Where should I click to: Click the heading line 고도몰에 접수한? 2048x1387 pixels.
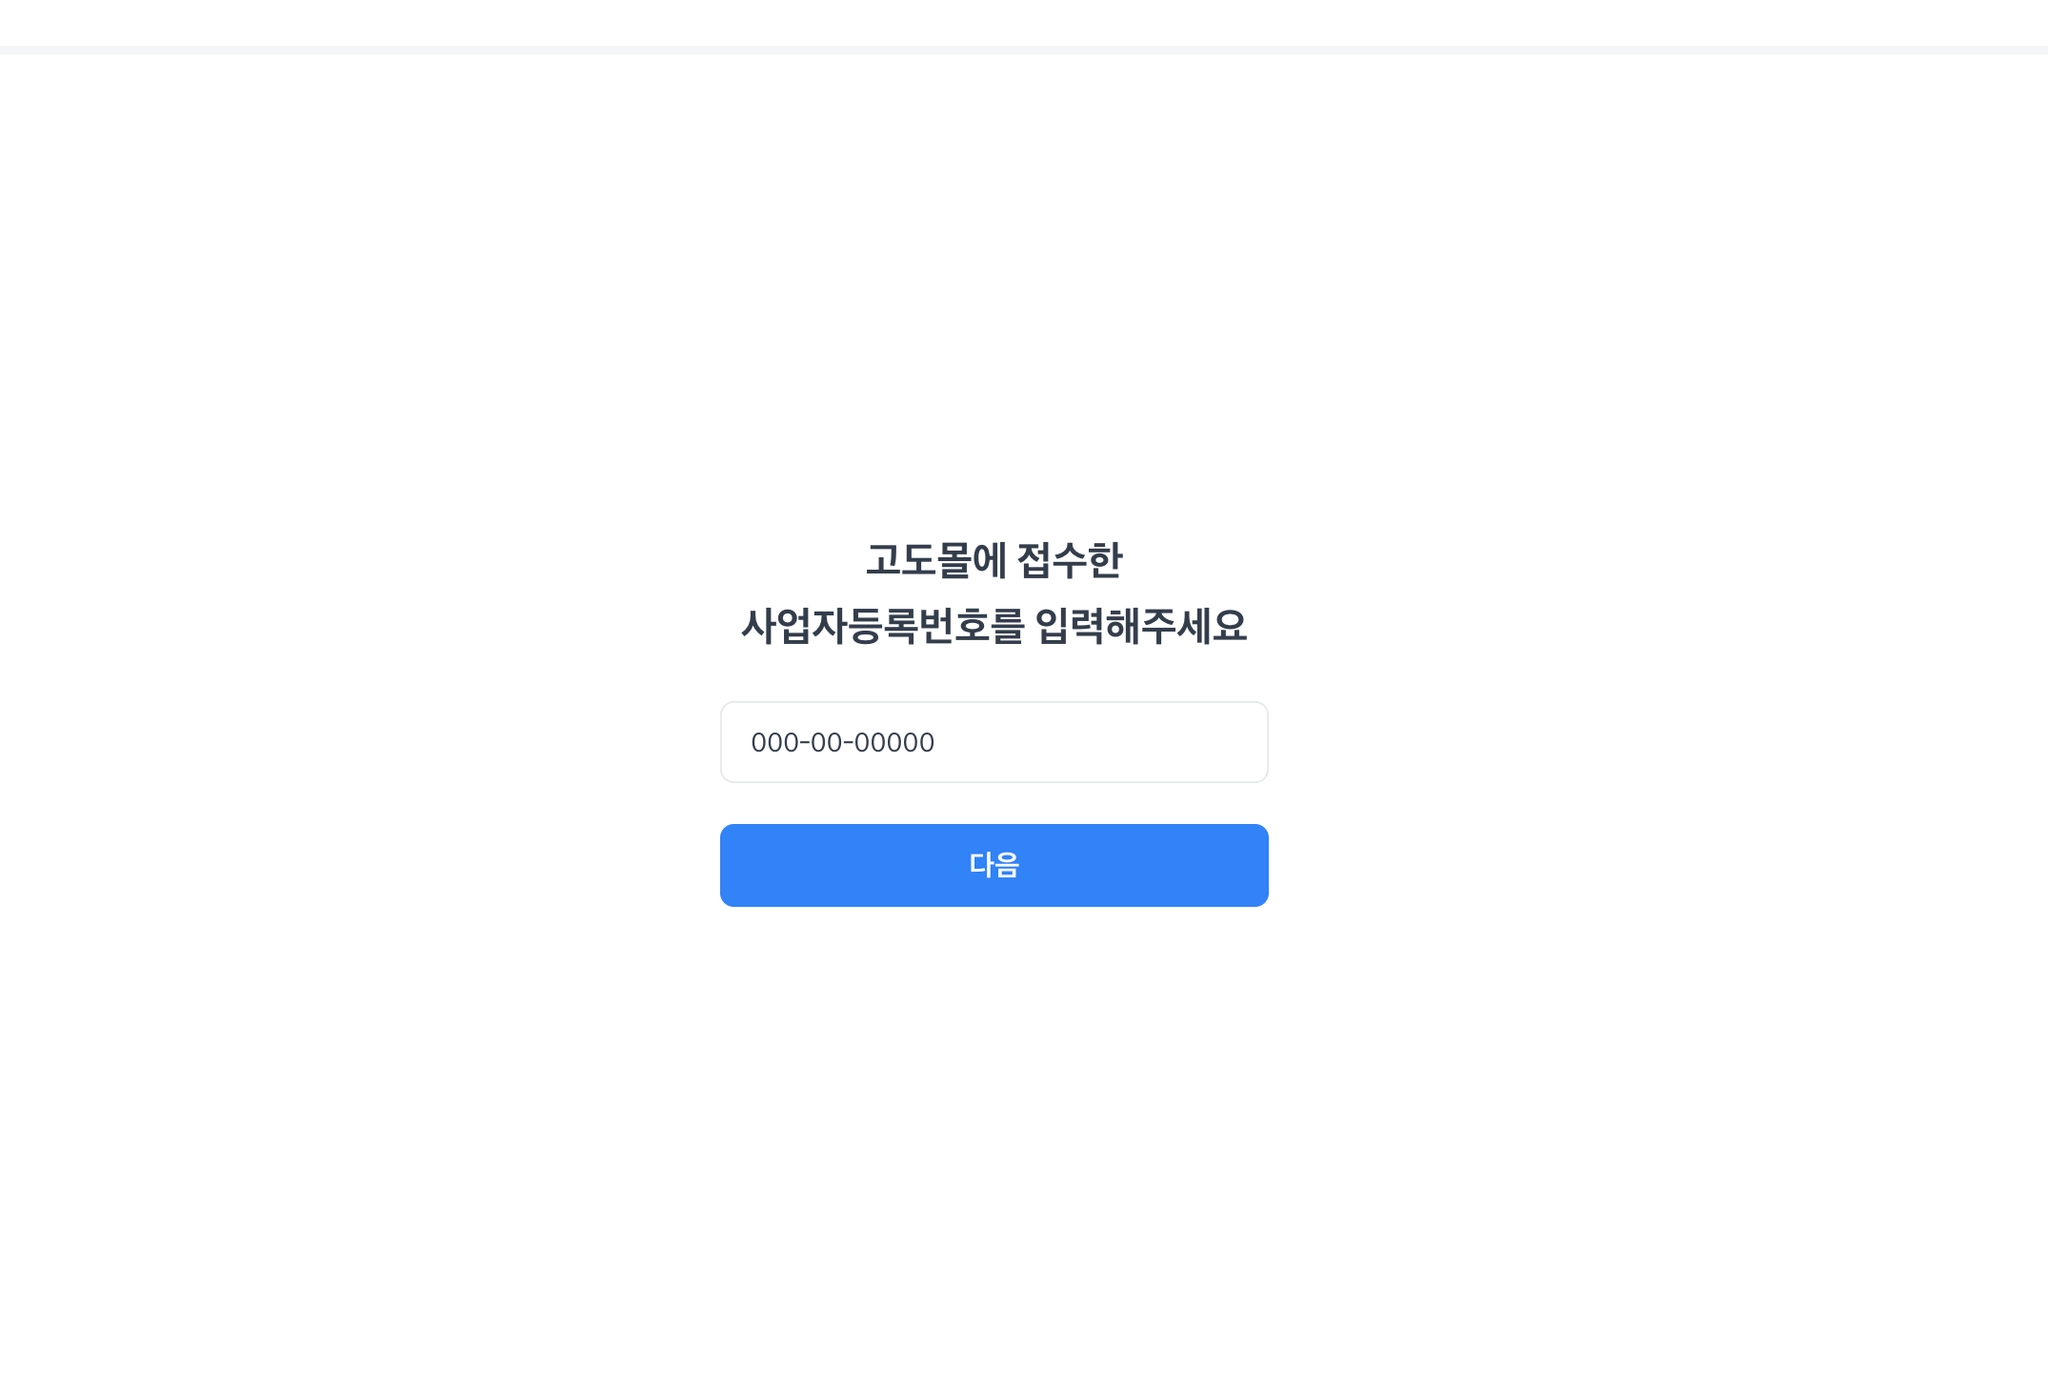tap(994, 560)
